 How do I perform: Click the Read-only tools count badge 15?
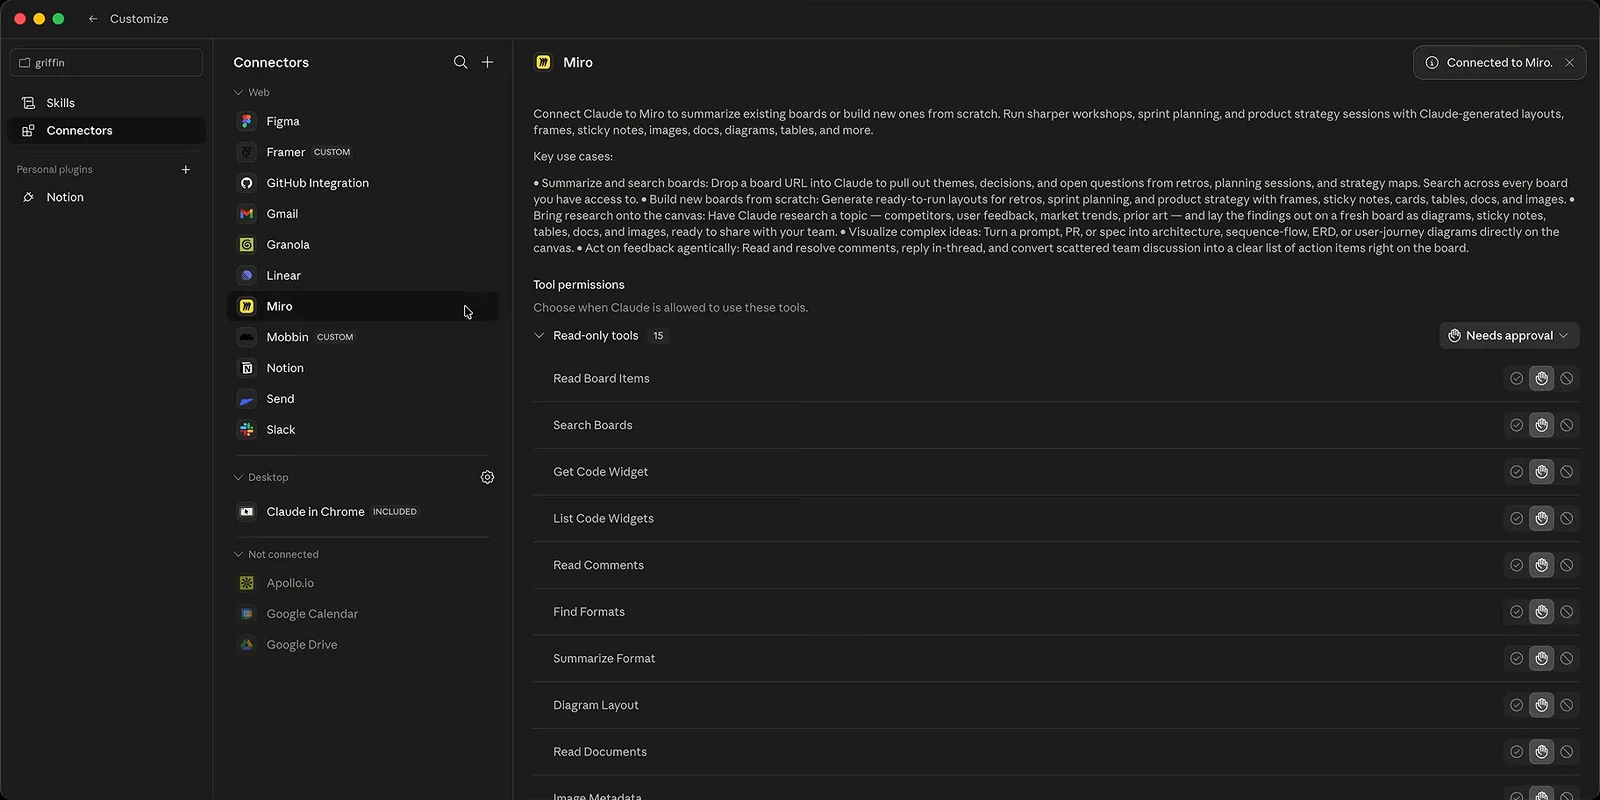click(658, 336)
